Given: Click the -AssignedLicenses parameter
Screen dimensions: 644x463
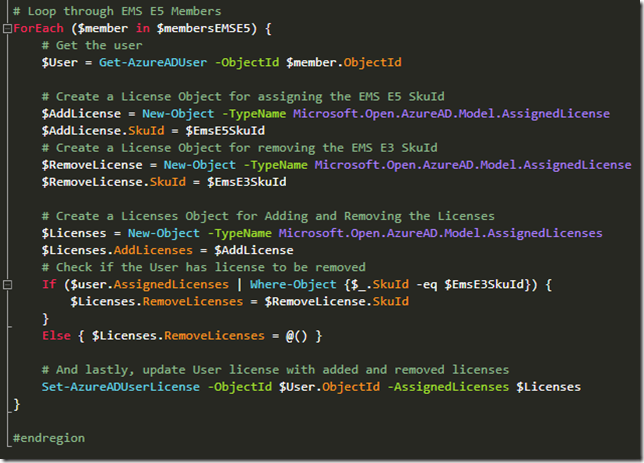Looking at the screenshot, I should (424, 386).
